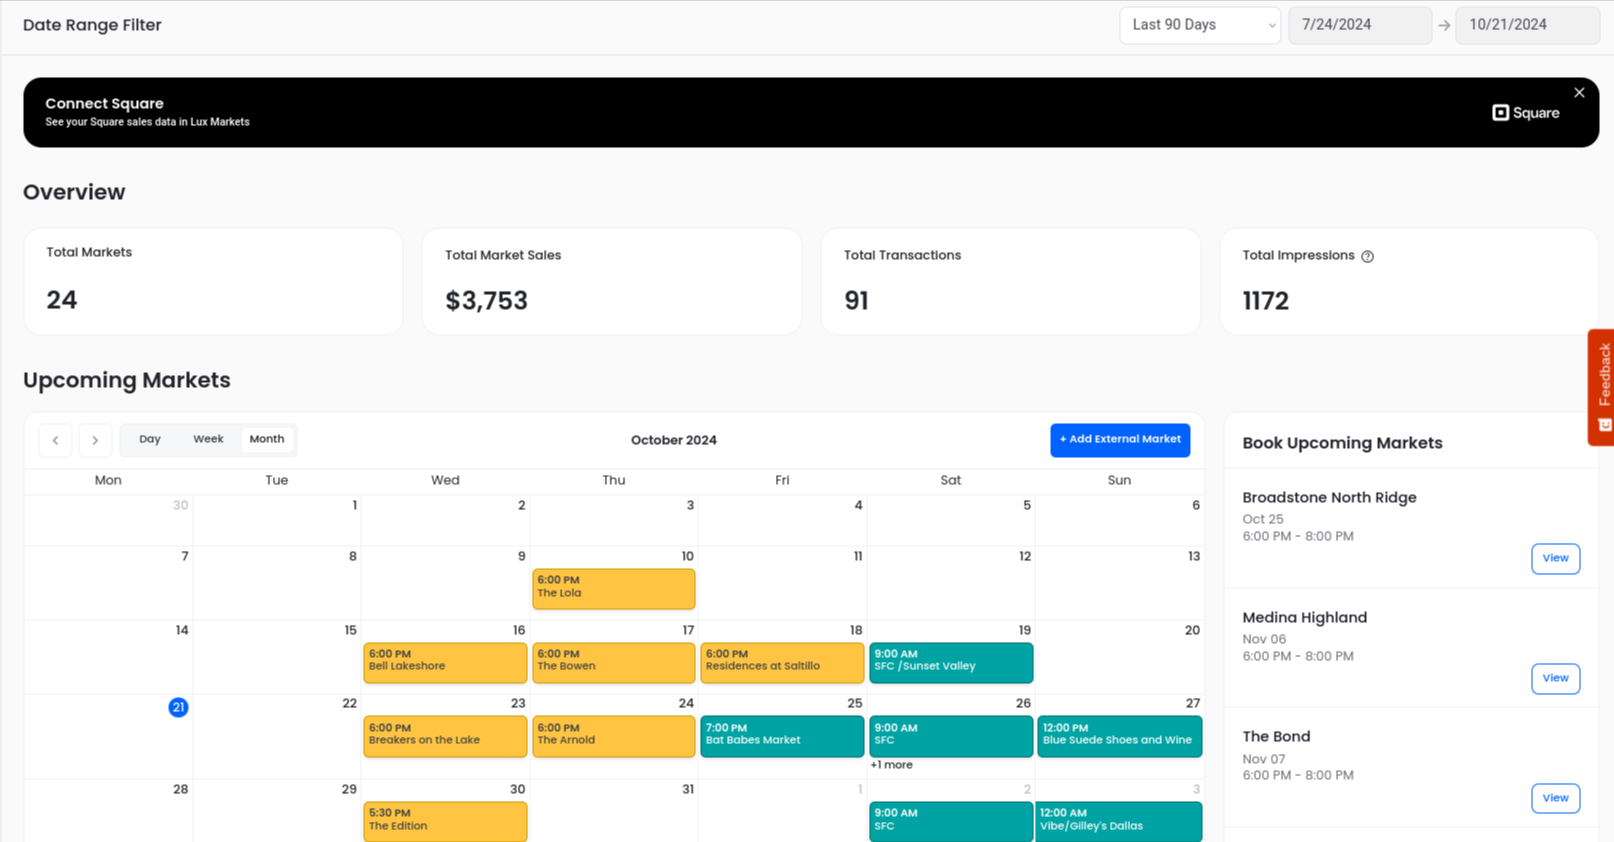Close the Connect Square banner
The height and width of the screenshot is (842, 1614).
(1579, 93)
